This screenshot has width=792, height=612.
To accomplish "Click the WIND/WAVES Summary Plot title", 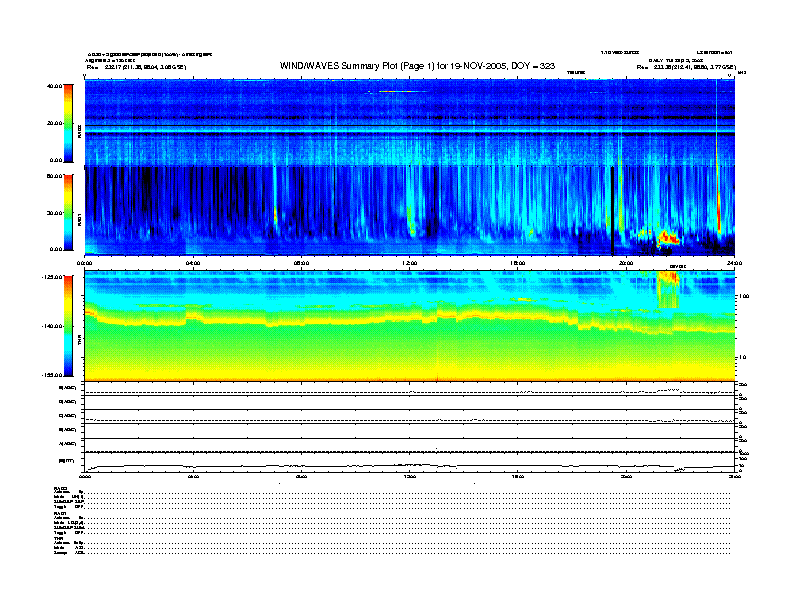I will [x=417, y=66].
